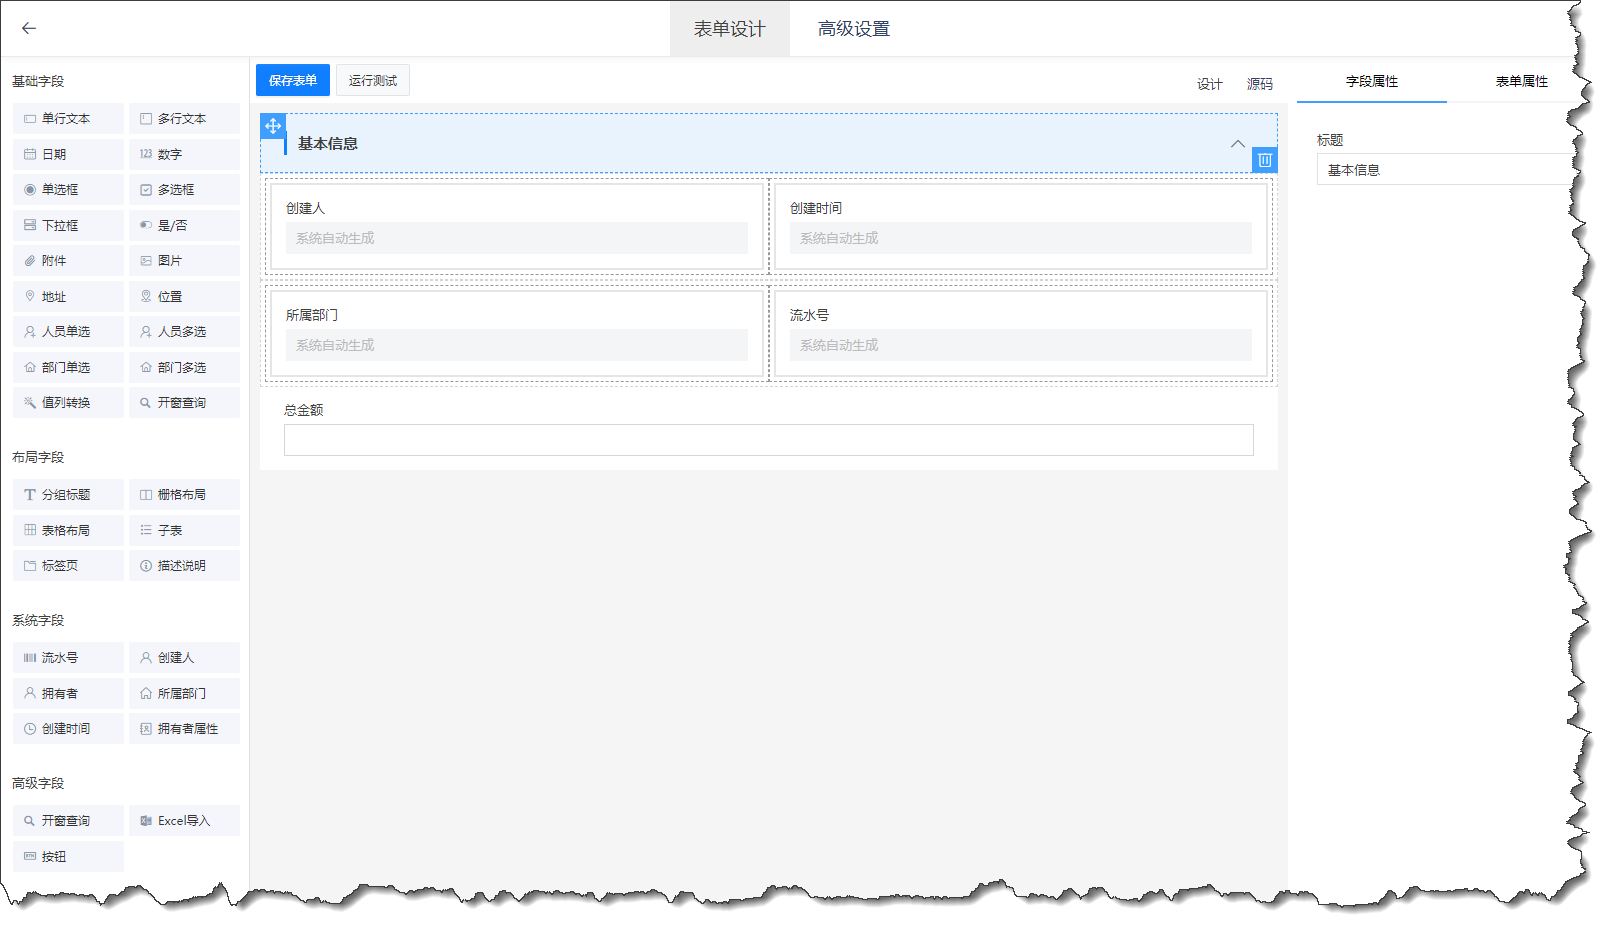Viewport: 1612px width, 928px height.
Task: Add a 地址 address field
Action: (x=68, y=296)
